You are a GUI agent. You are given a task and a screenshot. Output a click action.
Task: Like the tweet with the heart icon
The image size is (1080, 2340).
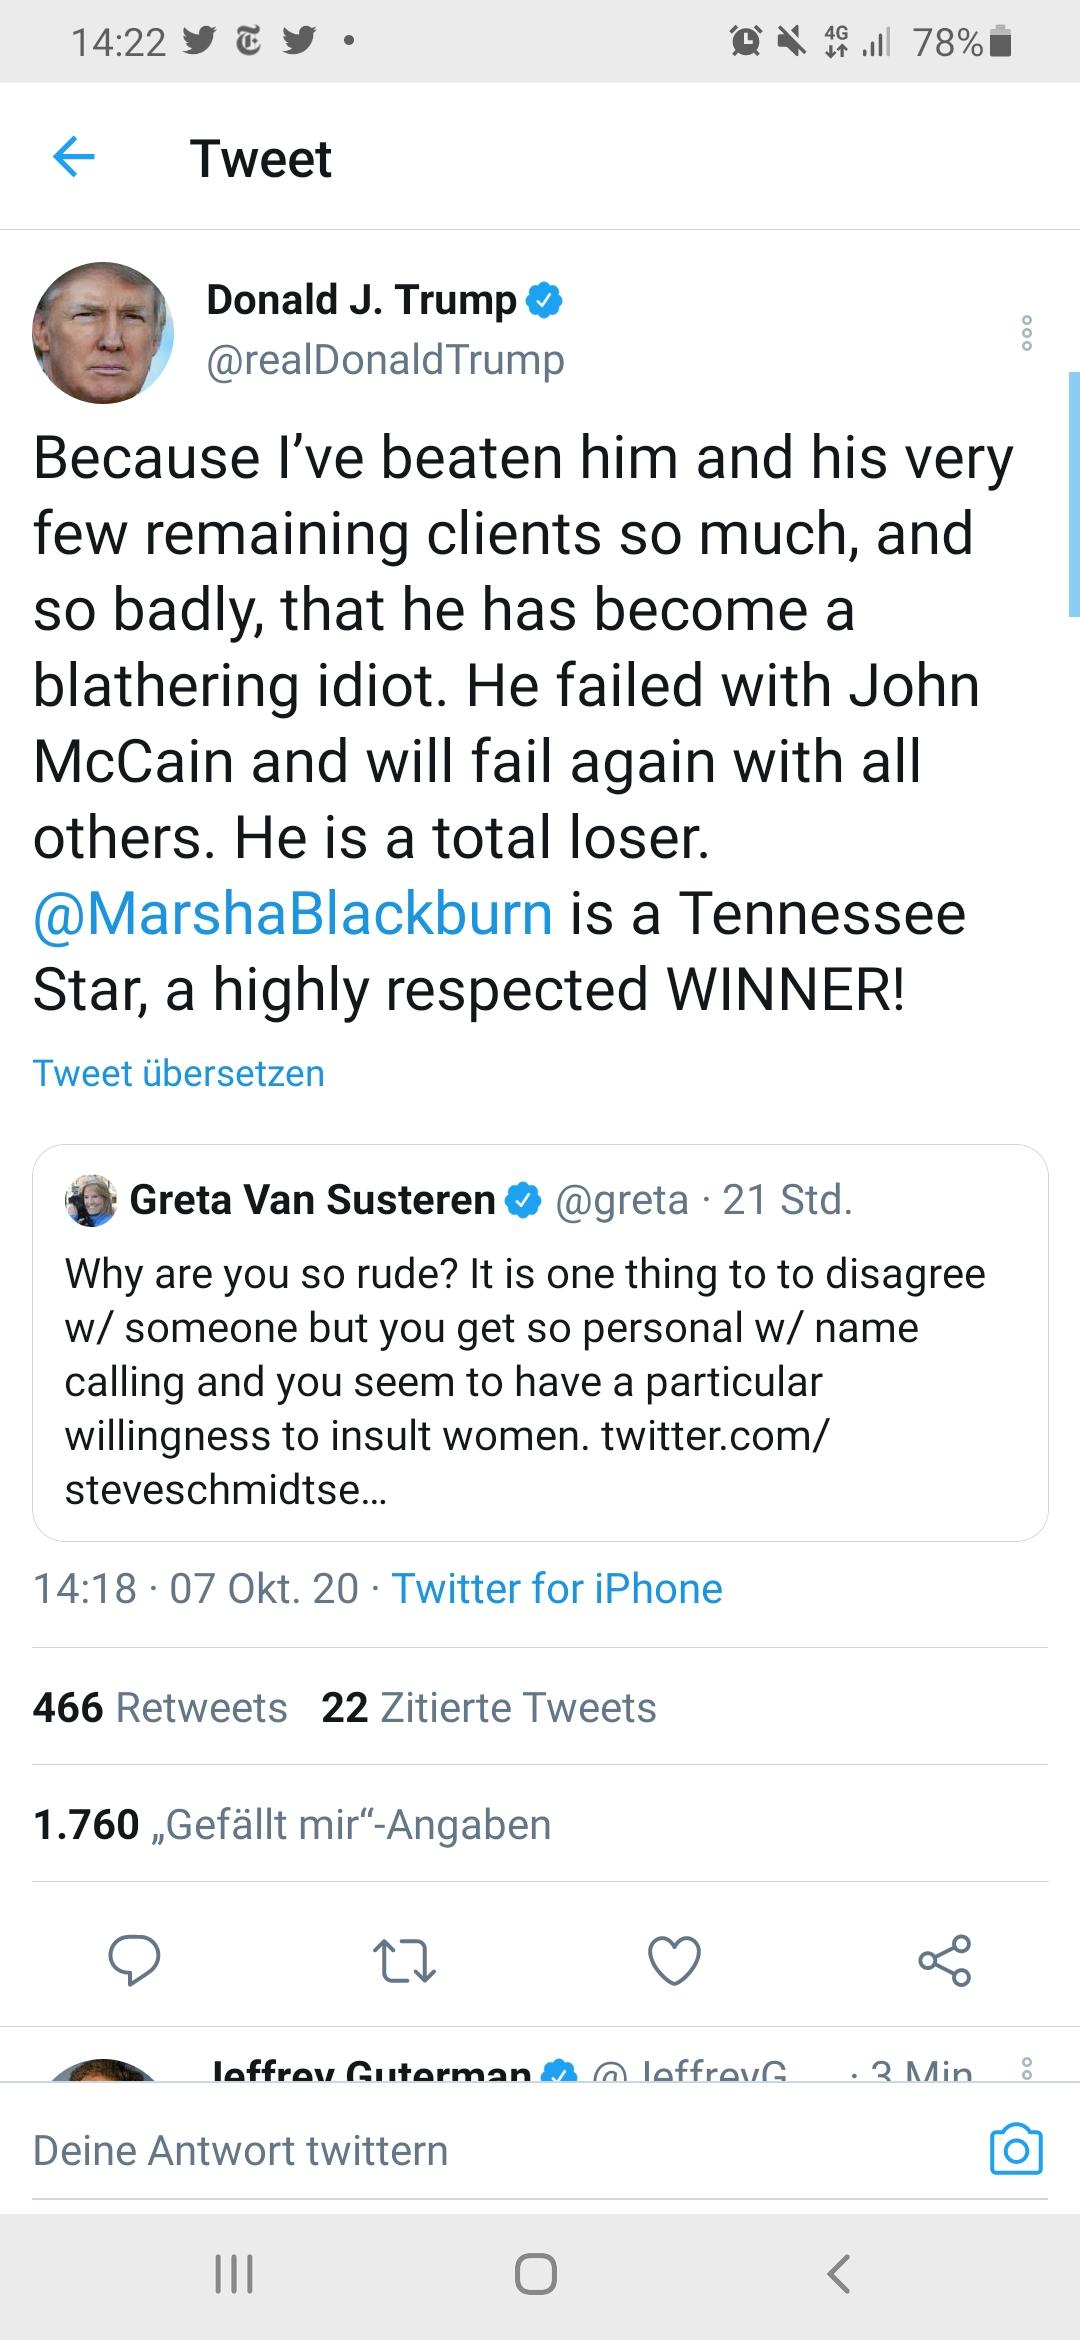pos(674,1960)
